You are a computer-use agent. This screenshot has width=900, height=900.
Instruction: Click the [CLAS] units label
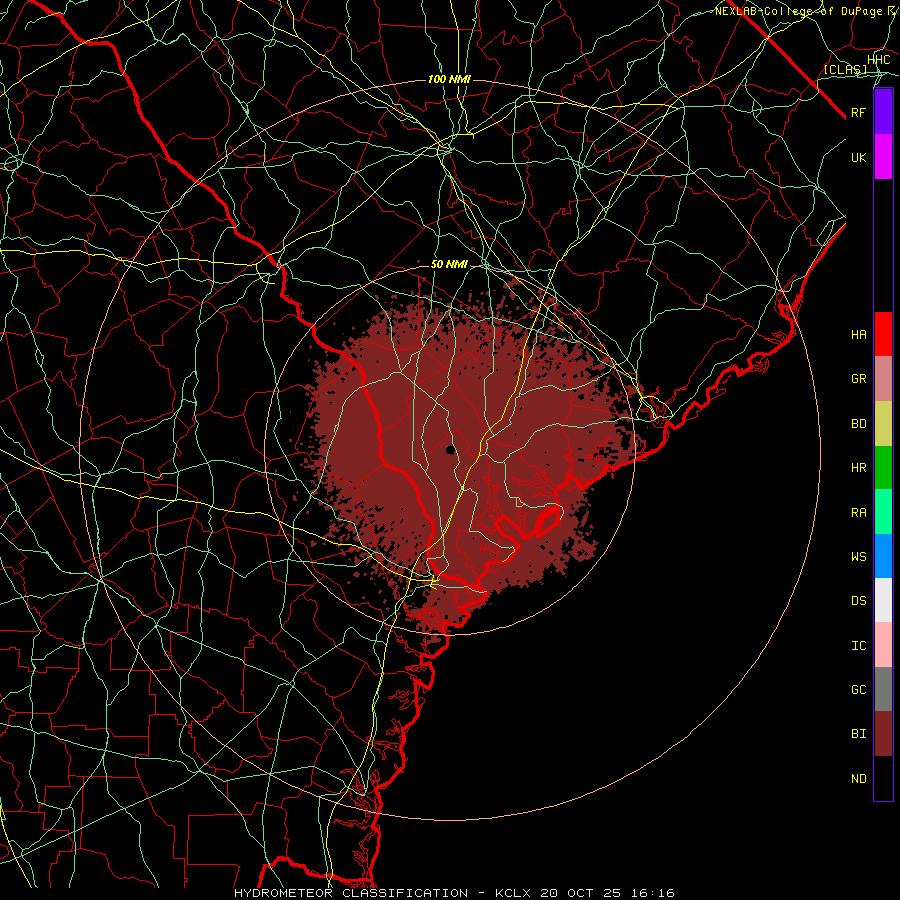click(845, 69)
